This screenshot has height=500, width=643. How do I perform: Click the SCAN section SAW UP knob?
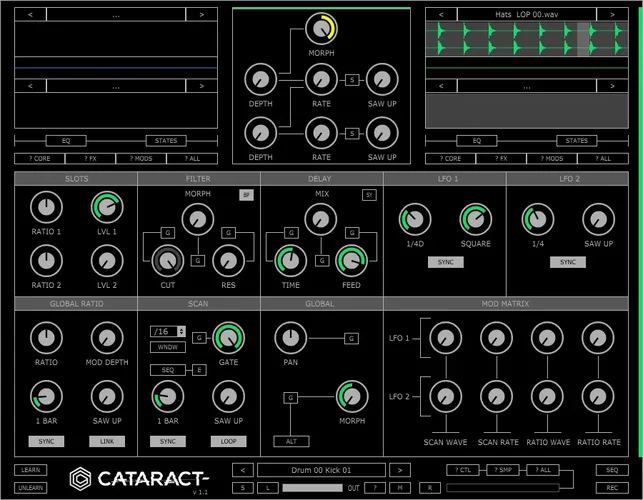tap(228, 397)
